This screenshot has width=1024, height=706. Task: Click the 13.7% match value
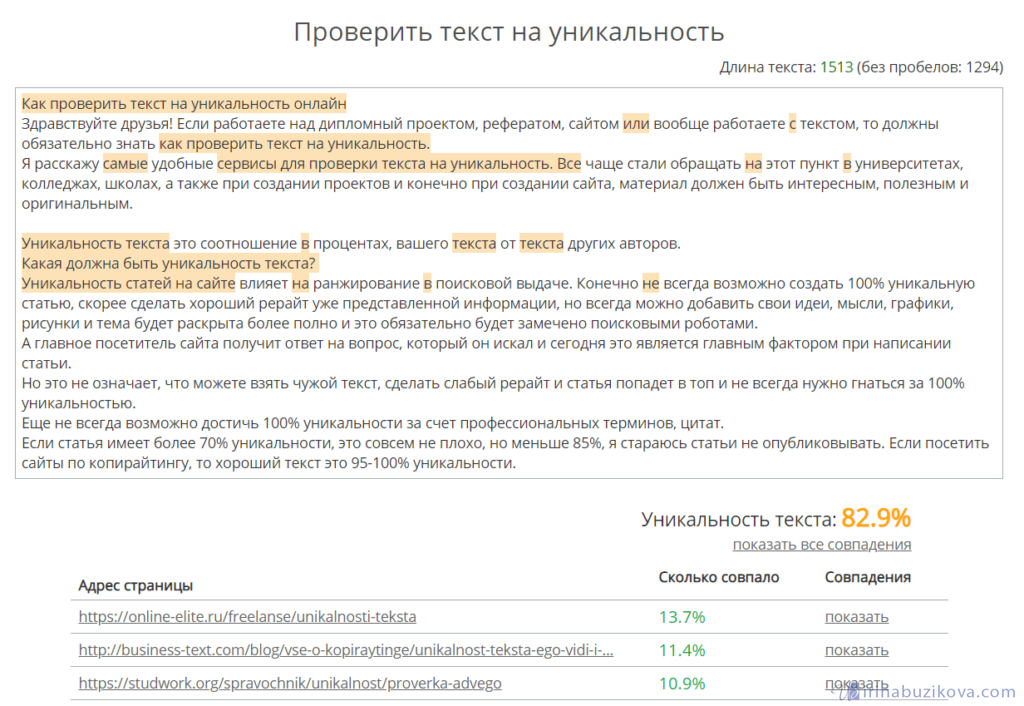[682, 617]
